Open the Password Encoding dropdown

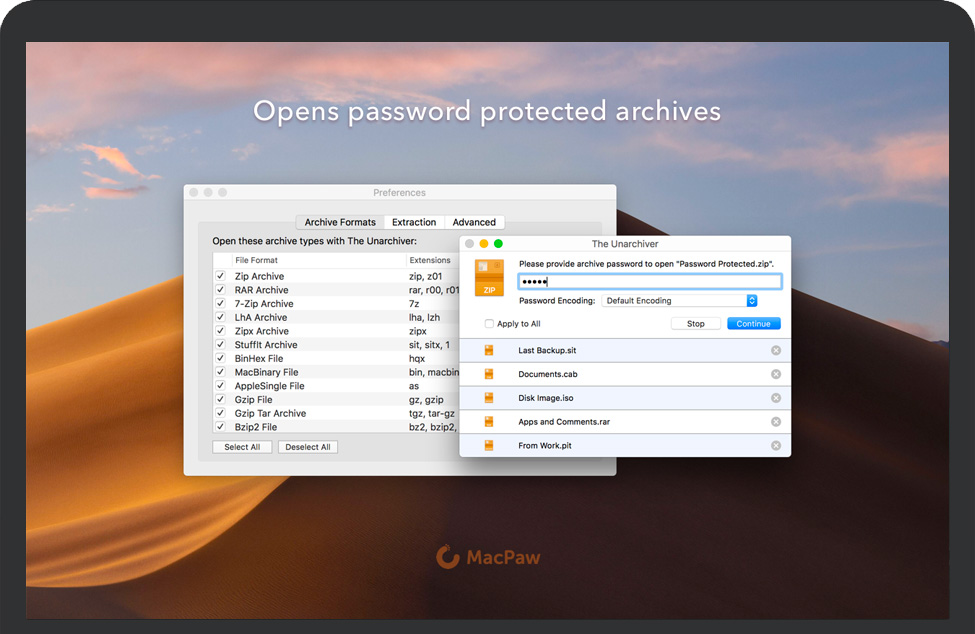point(680,301)
